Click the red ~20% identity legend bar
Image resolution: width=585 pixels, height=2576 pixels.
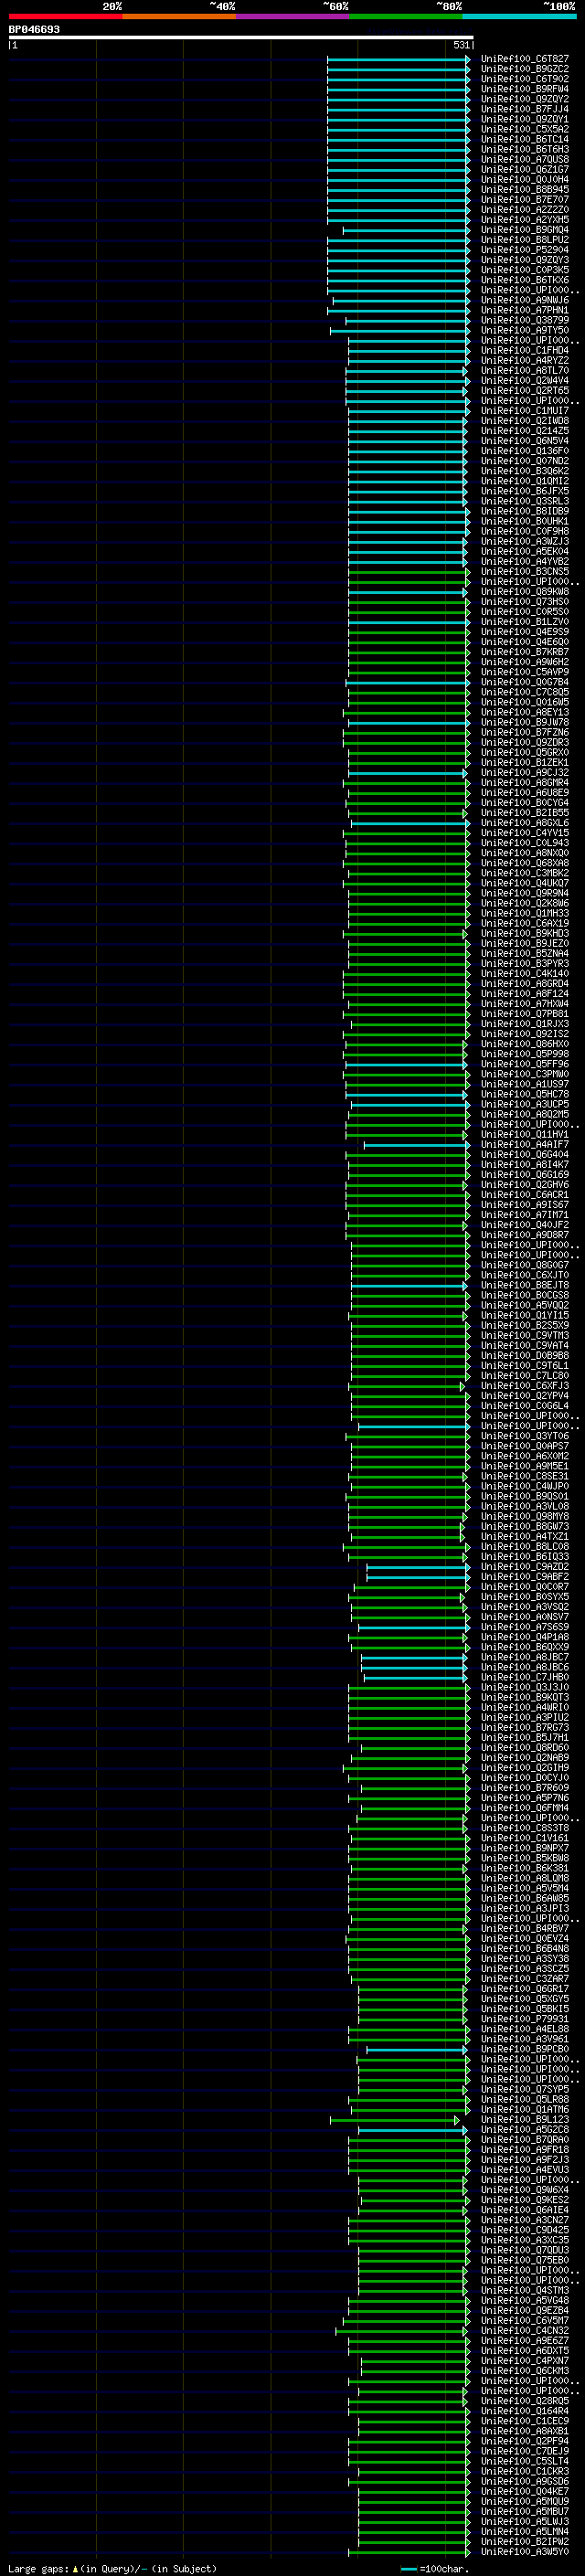pos(65,16)
